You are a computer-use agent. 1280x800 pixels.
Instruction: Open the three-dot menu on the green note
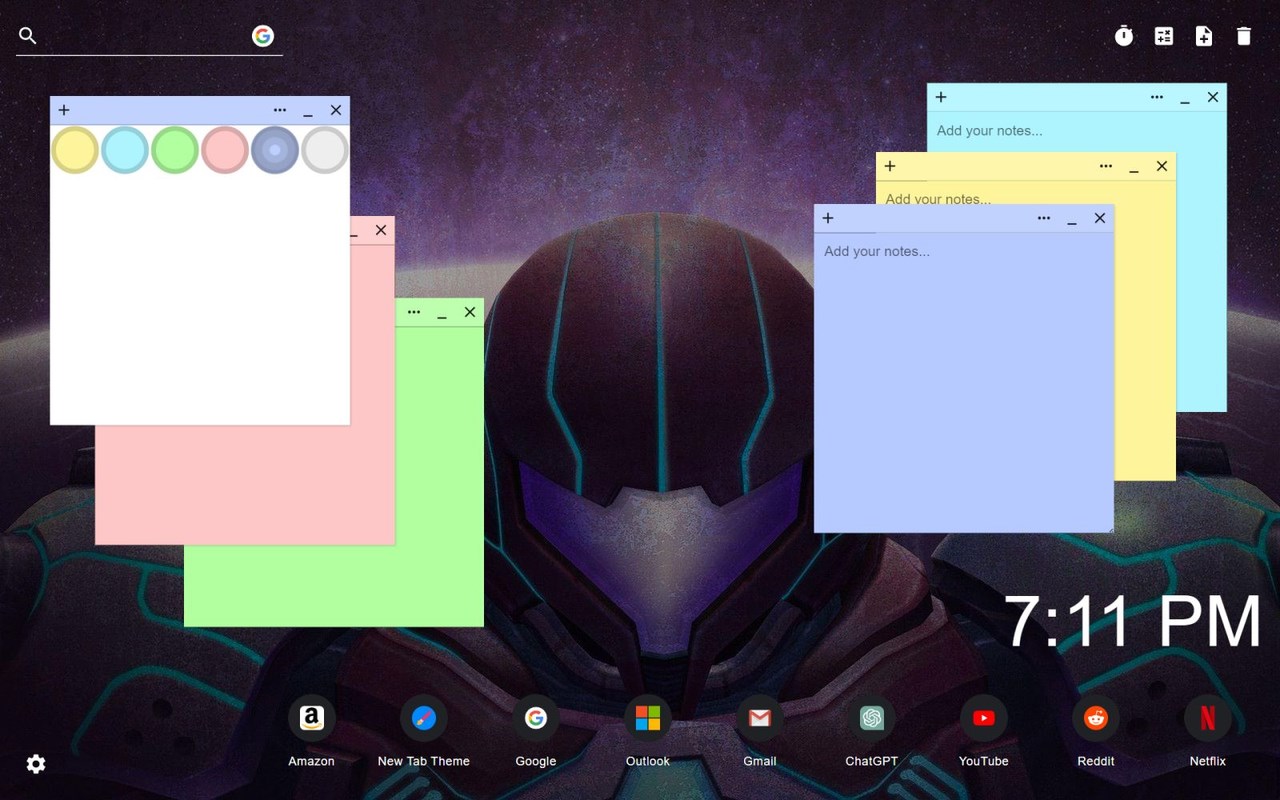[414, 312]
